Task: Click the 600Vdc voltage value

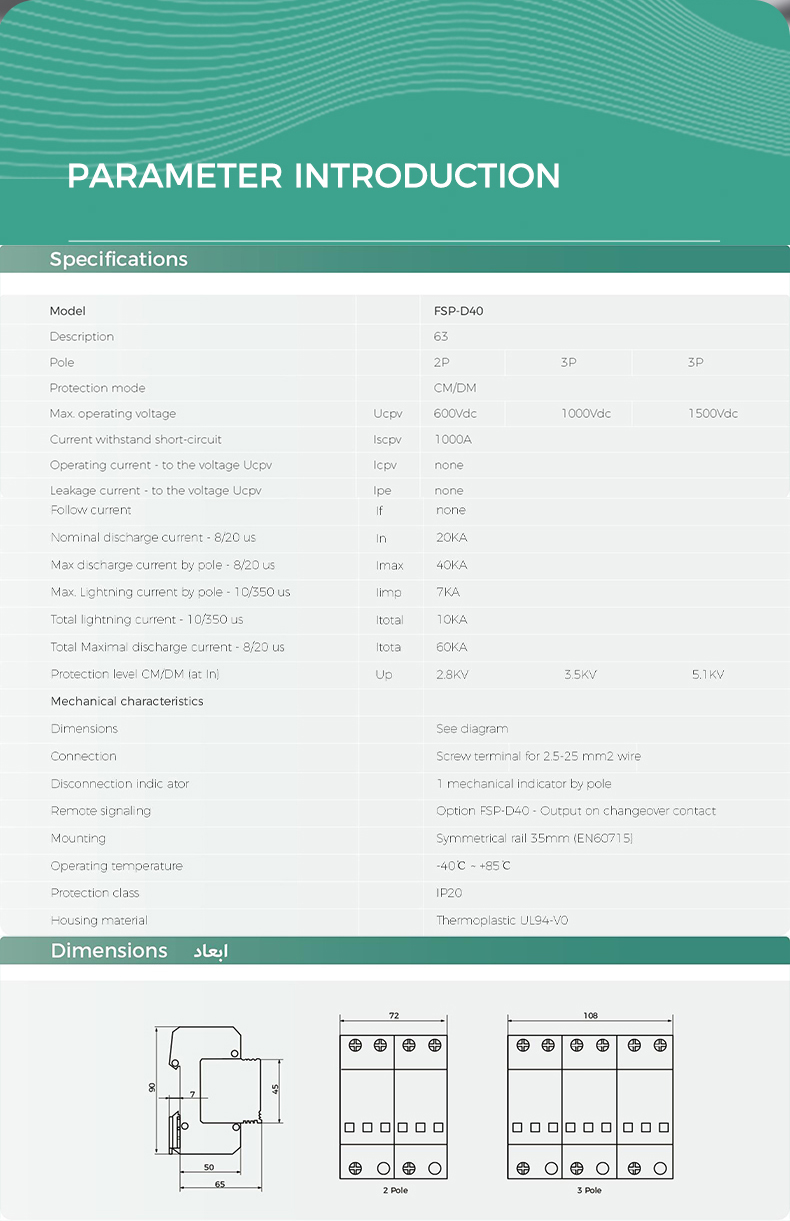Action: [x=455, y=414]
